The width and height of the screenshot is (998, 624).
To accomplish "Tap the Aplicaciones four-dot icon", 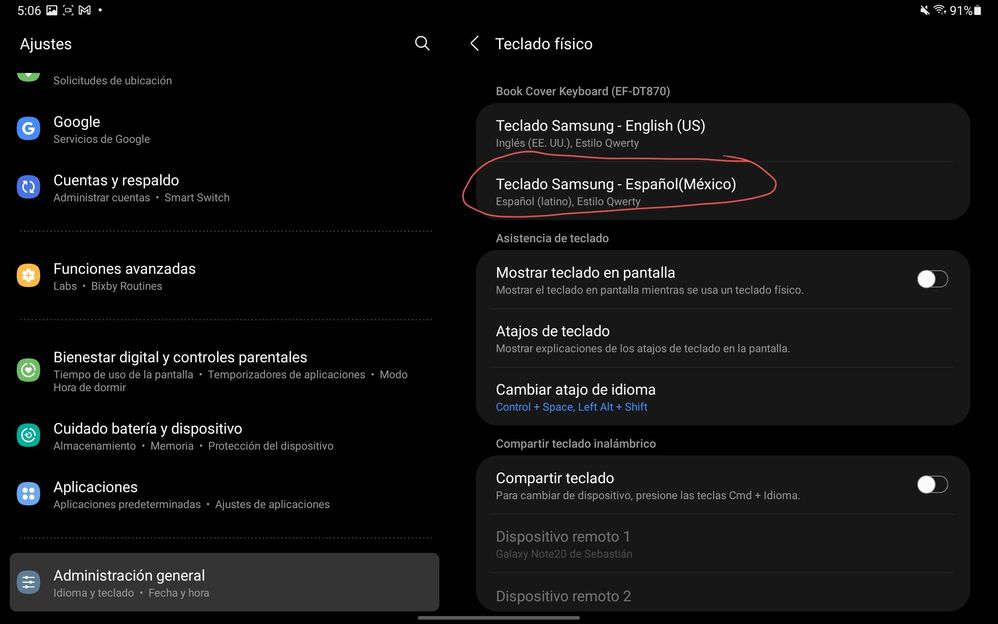I will pos(28,494).
